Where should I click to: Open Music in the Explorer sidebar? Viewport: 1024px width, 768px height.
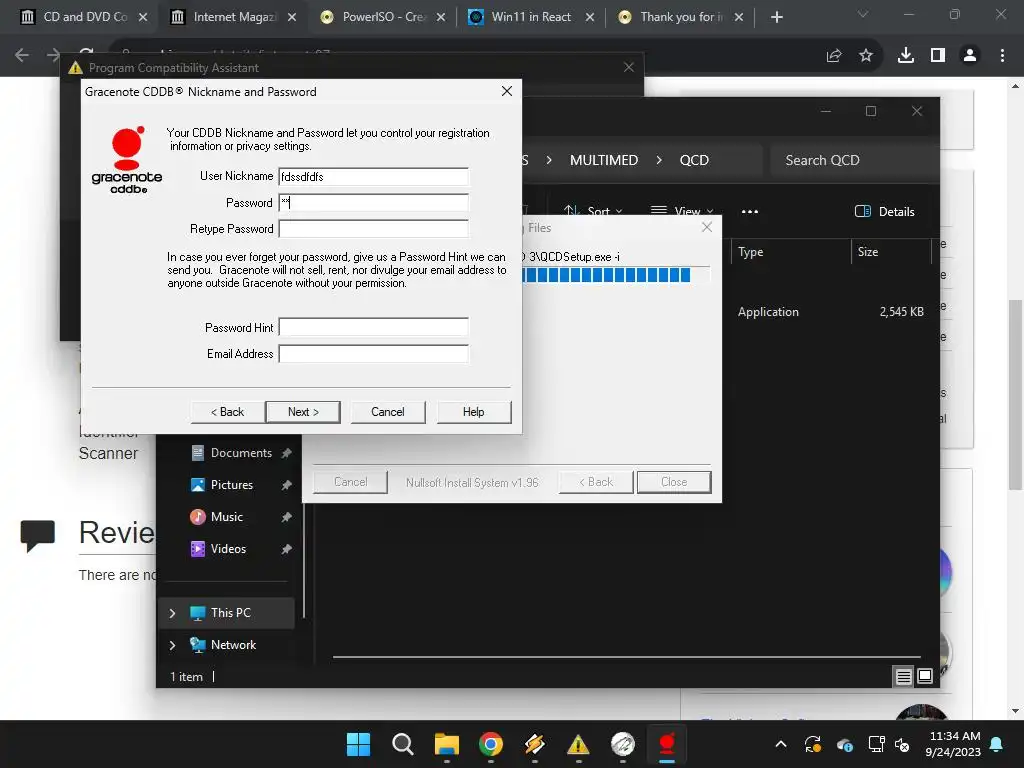point(226,517)
